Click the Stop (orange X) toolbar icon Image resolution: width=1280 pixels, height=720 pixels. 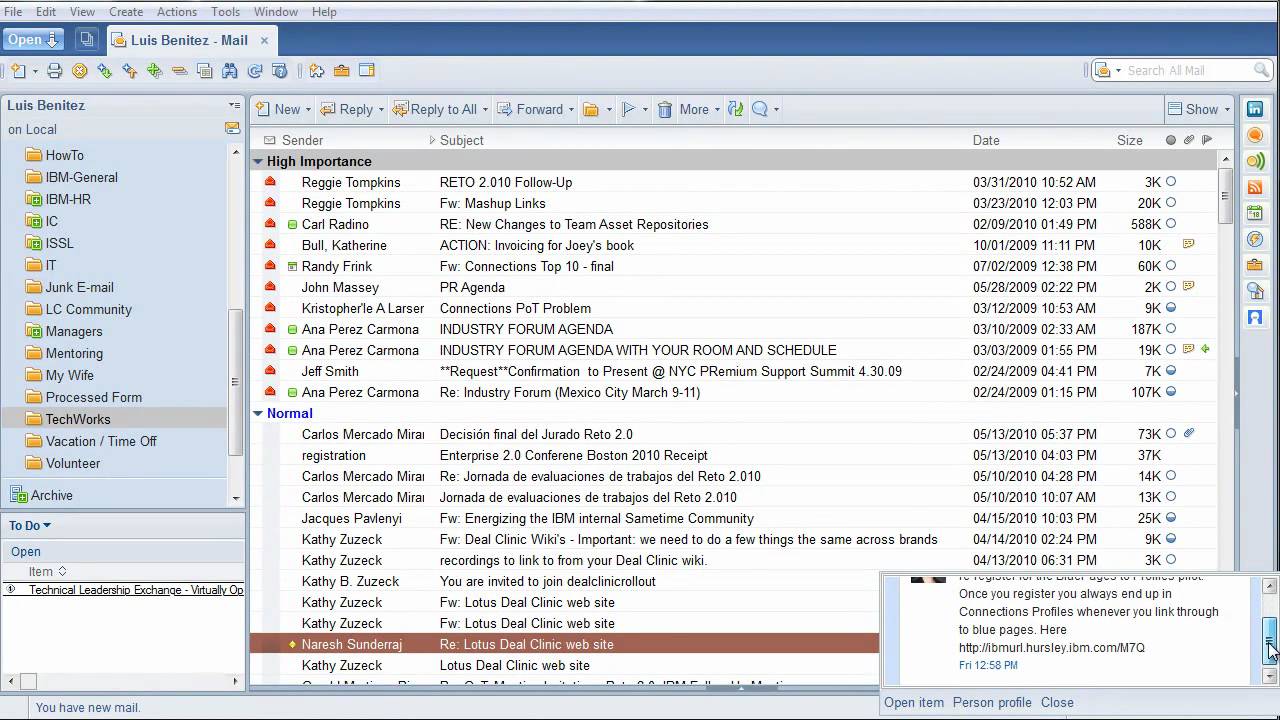[80, 71]
